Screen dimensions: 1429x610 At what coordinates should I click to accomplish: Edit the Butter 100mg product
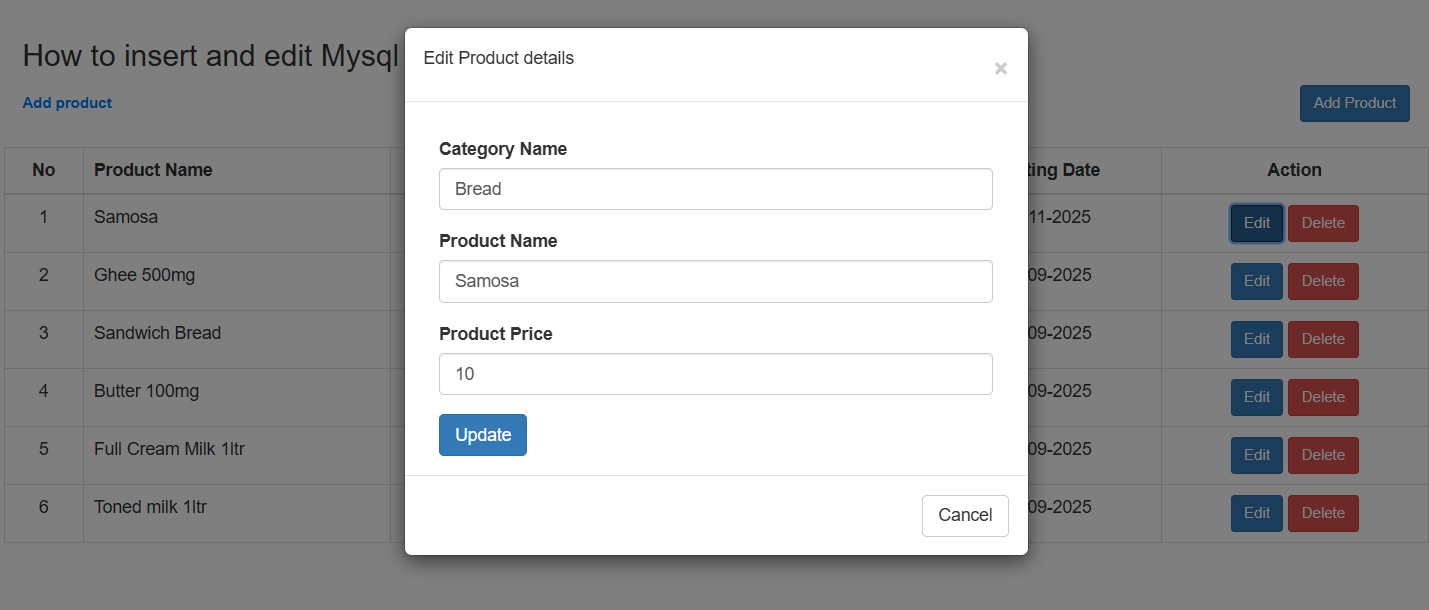pyautogui.click(x=1256, y=397)
